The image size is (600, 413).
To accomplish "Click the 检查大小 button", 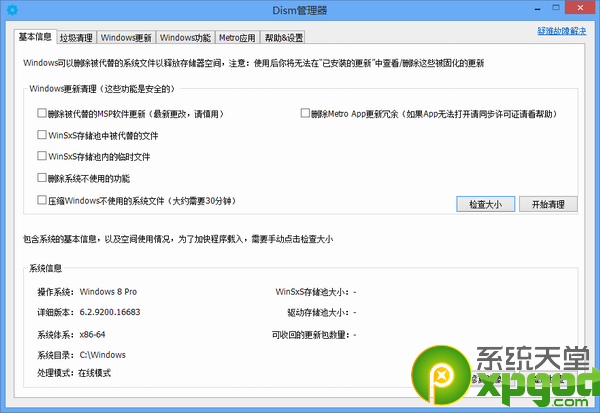I will [485, 204].
